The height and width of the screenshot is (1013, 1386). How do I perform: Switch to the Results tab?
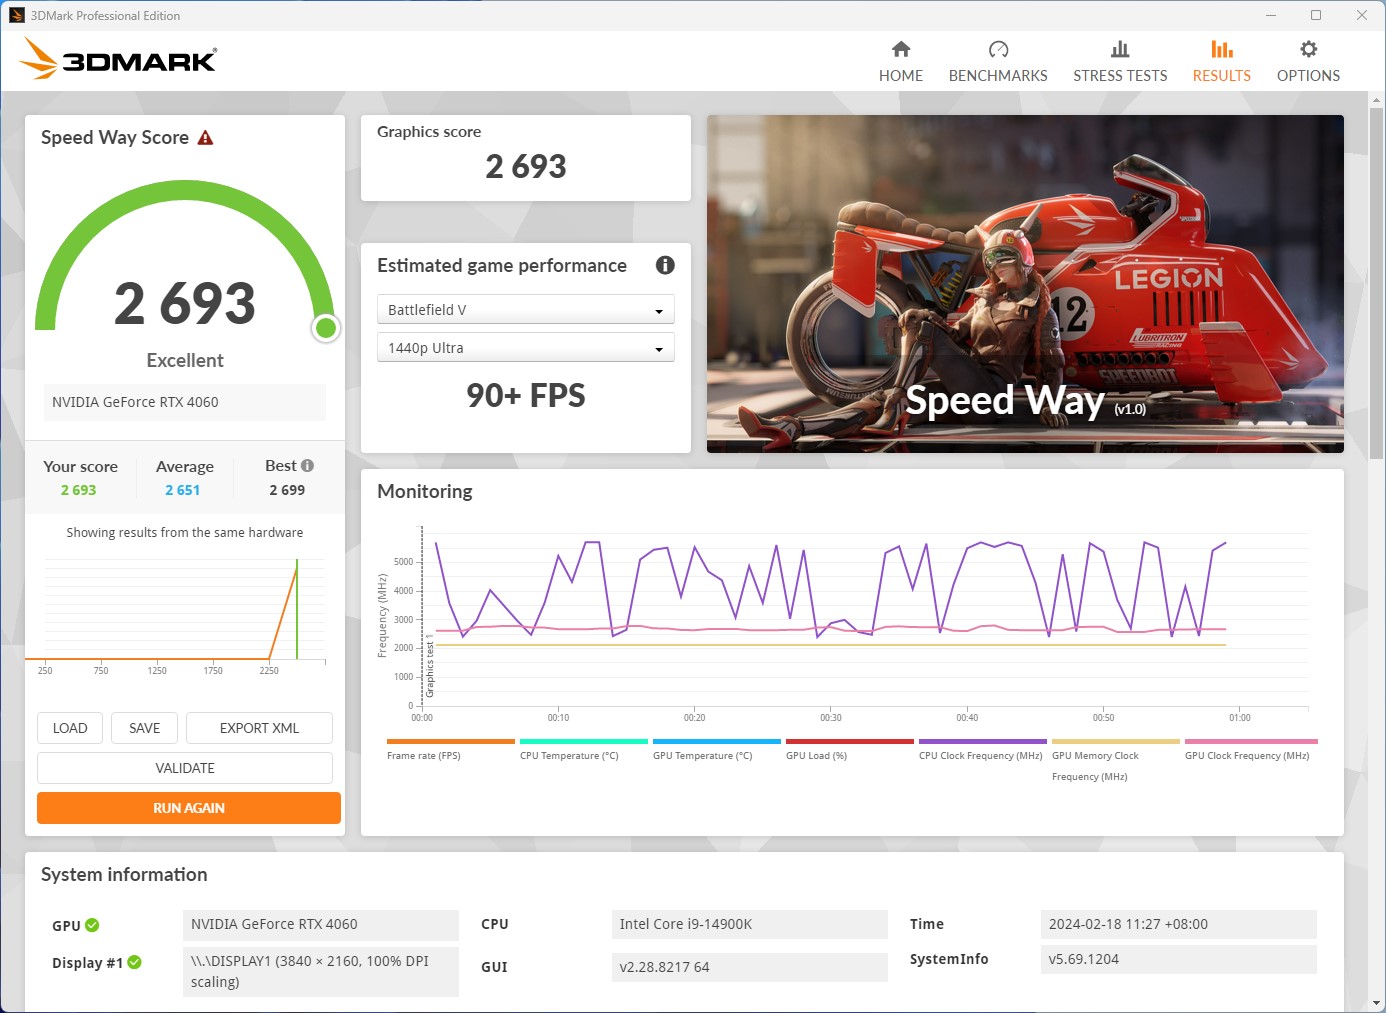1221,60
